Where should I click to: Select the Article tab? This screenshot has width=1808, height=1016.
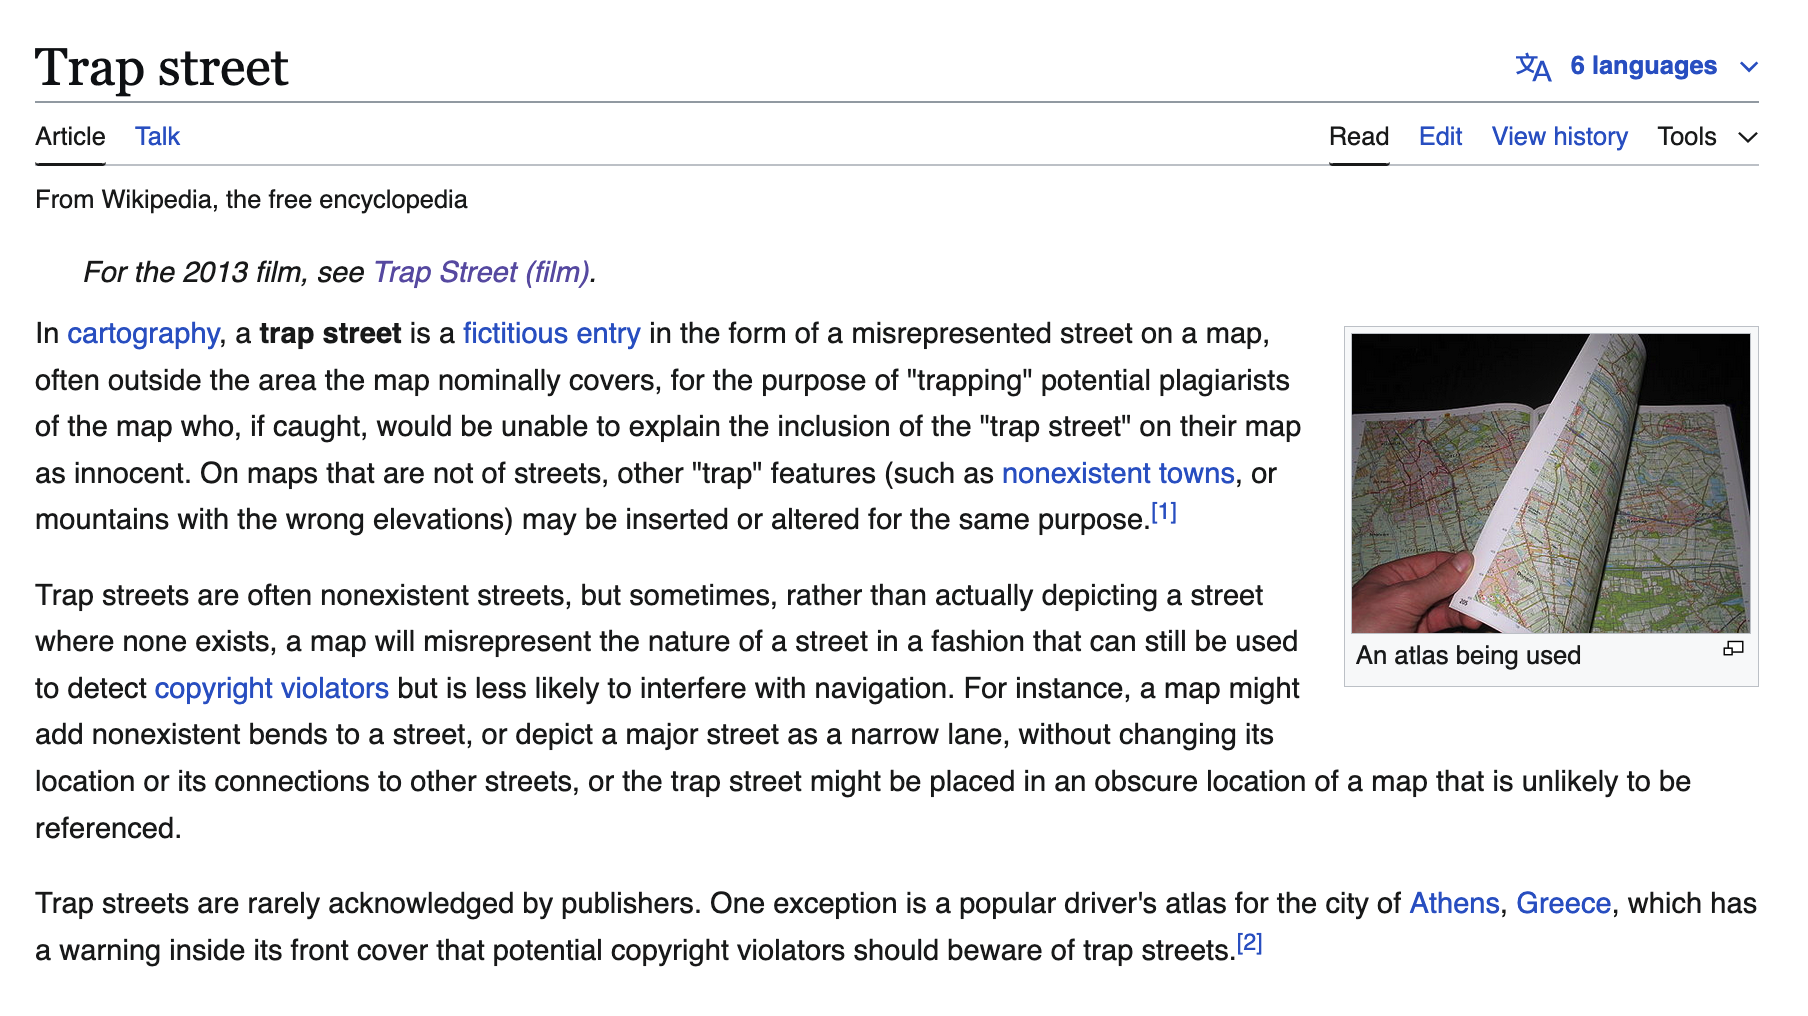pyautogui.click(x=70, y=137)
